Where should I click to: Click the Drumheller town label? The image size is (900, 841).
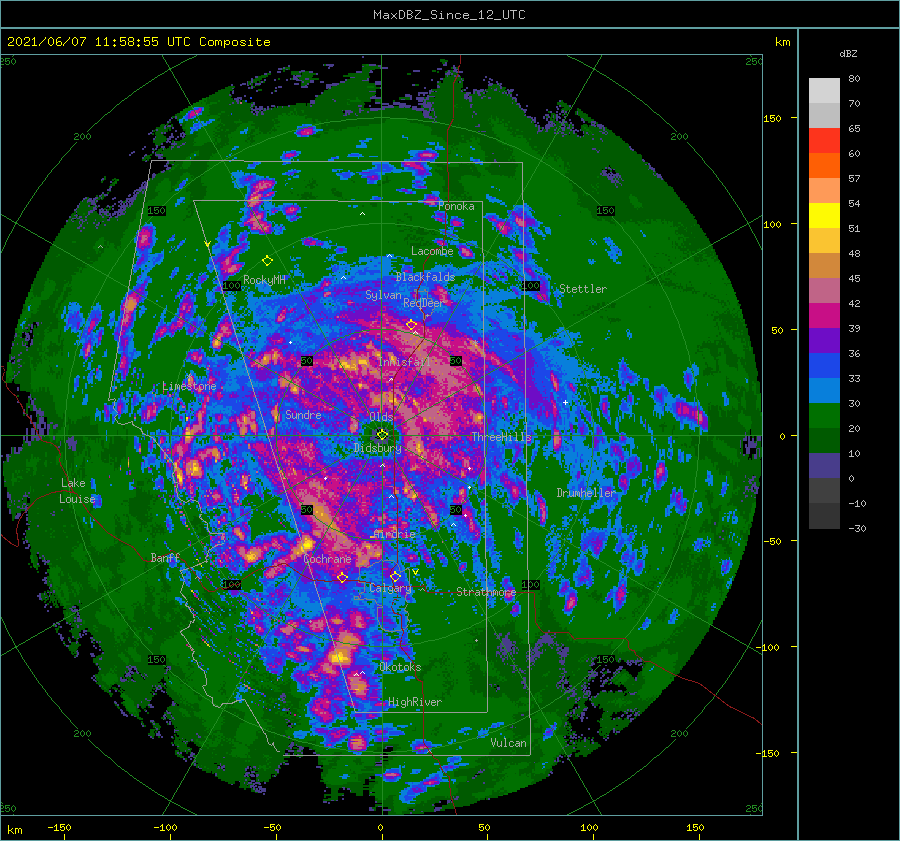585,493
